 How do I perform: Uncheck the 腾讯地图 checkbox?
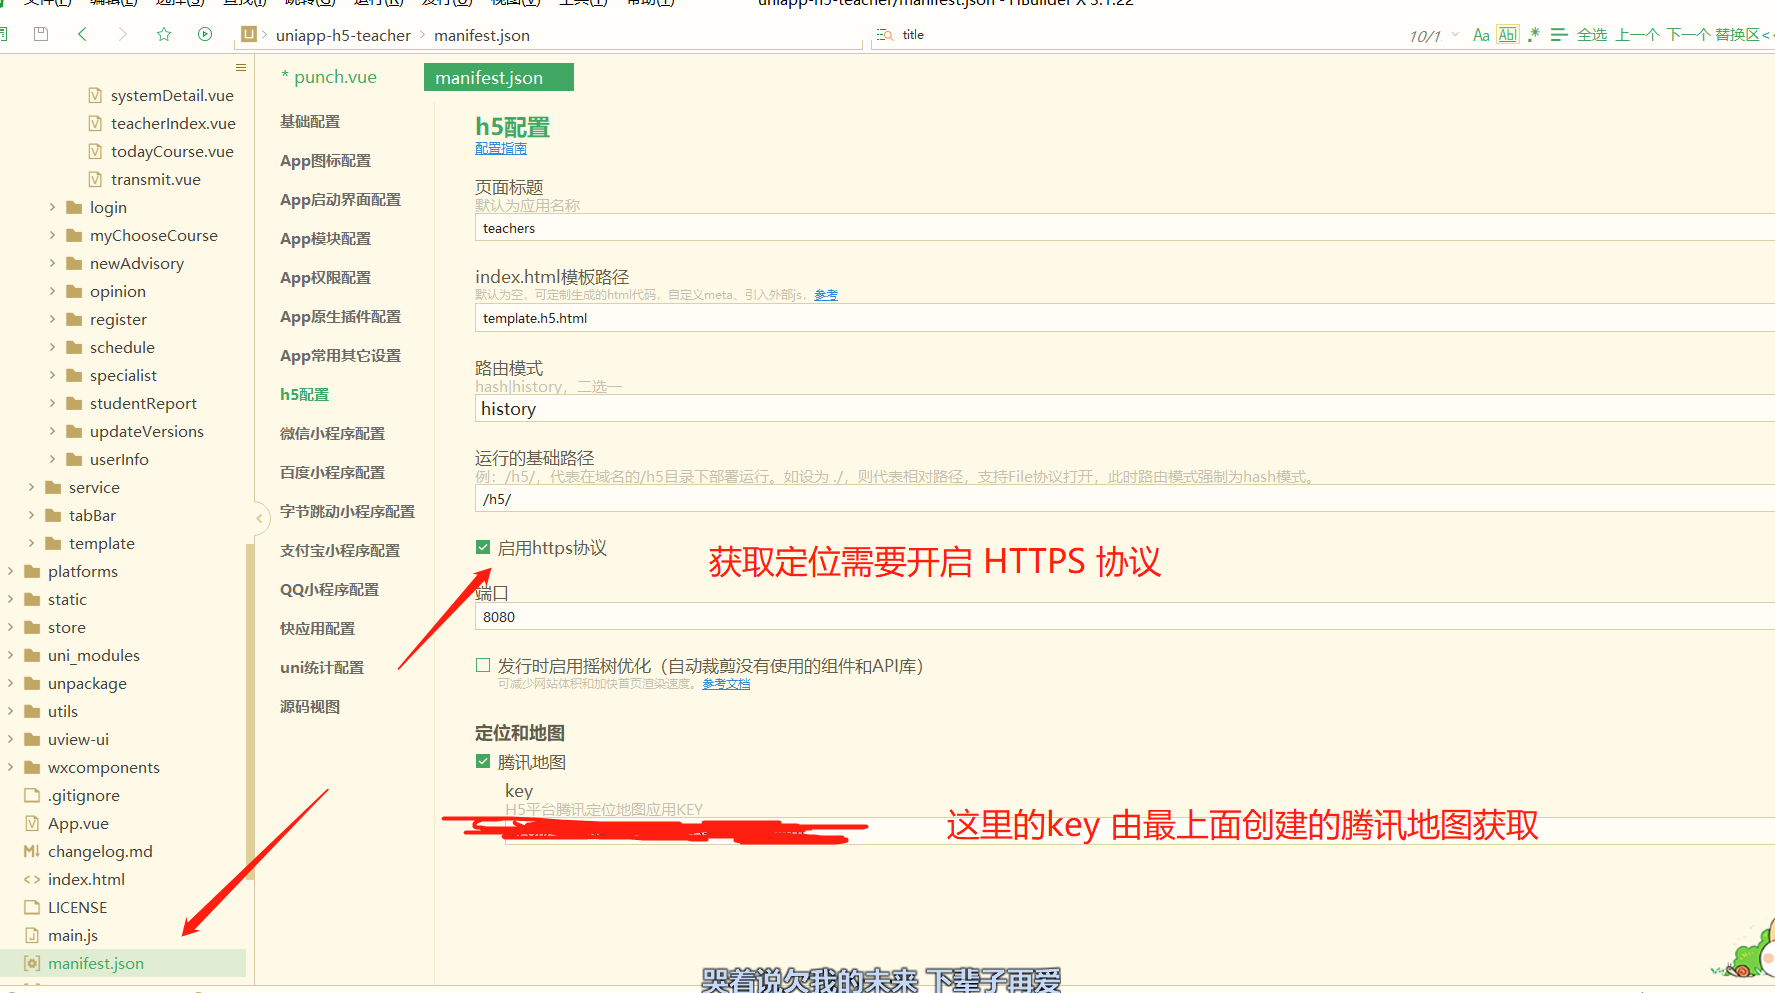point(483,761)
